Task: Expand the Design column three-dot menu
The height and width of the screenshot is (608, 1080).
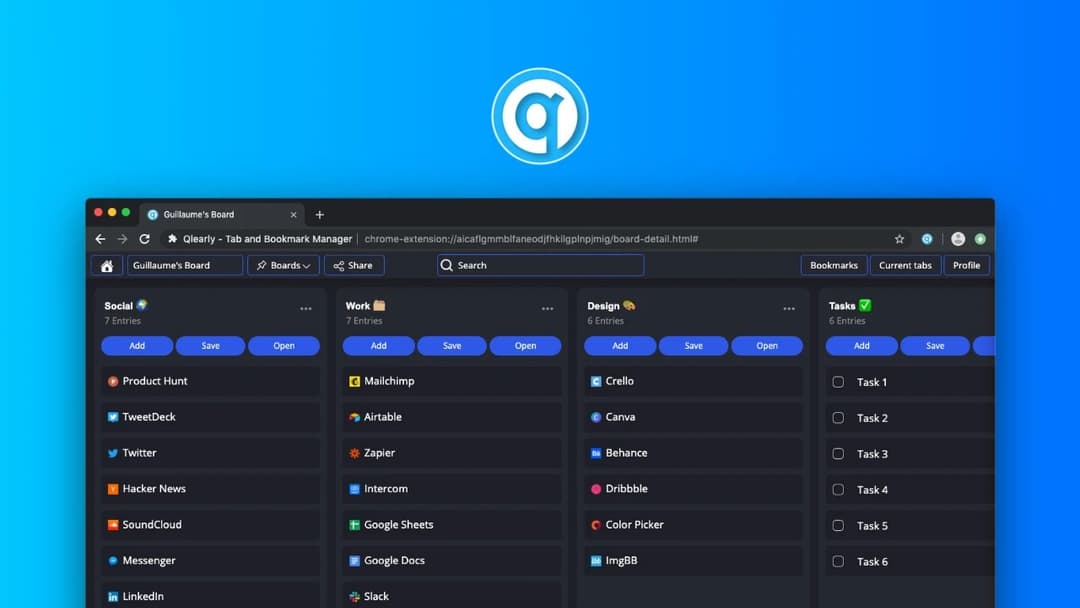Action: coord(789,309)
